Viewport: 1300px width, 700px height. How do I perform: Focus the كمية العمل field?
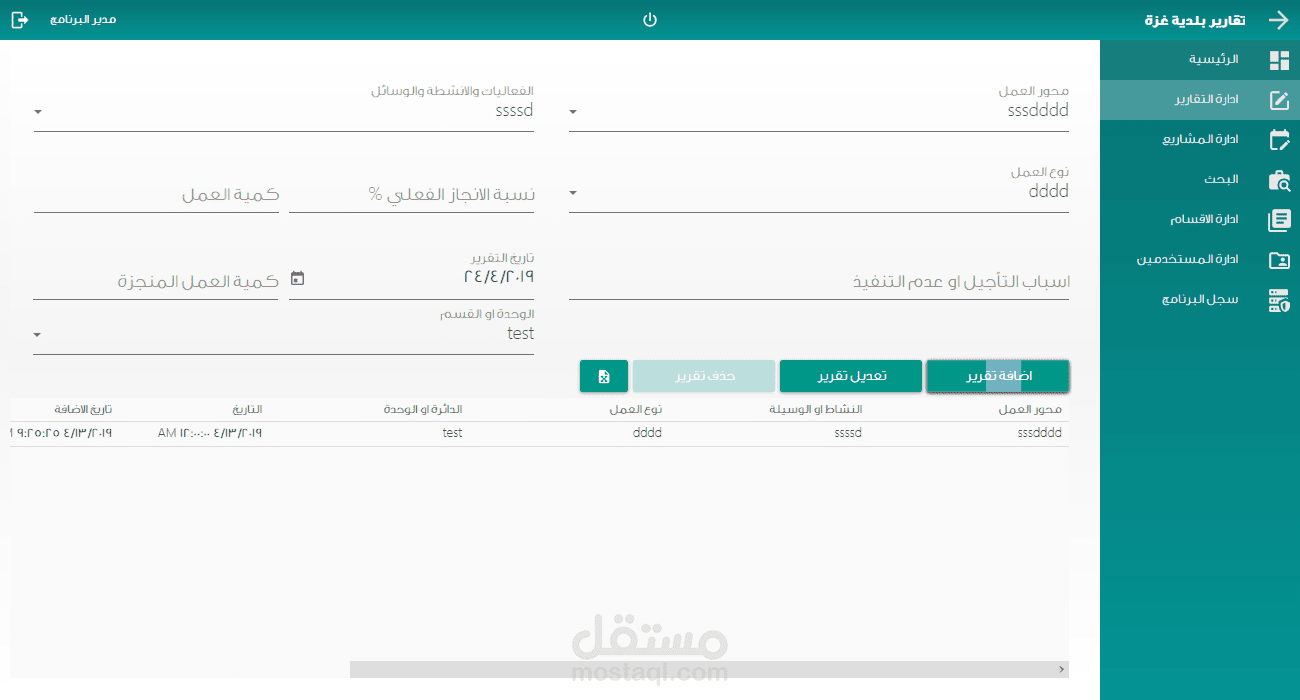(x=156, y=195)
